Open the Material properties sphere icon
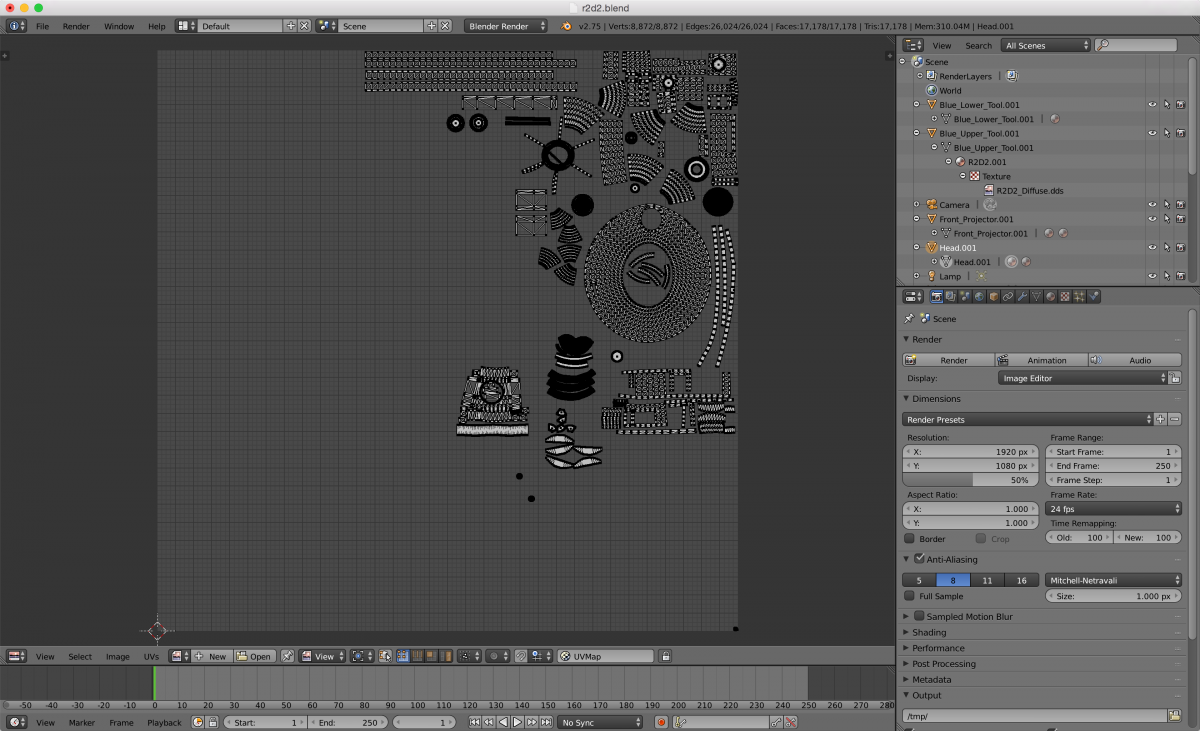 [1051, 296]
